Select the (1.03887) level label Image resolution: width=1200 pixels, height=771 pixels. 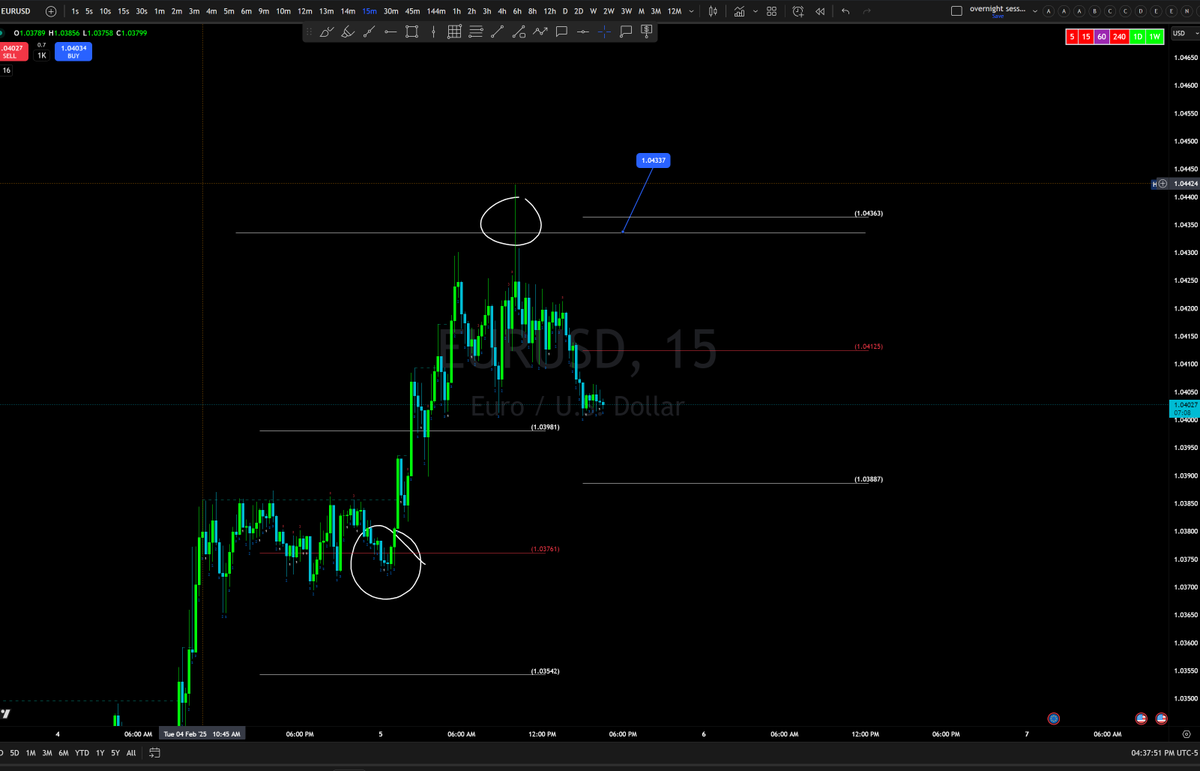868,479
